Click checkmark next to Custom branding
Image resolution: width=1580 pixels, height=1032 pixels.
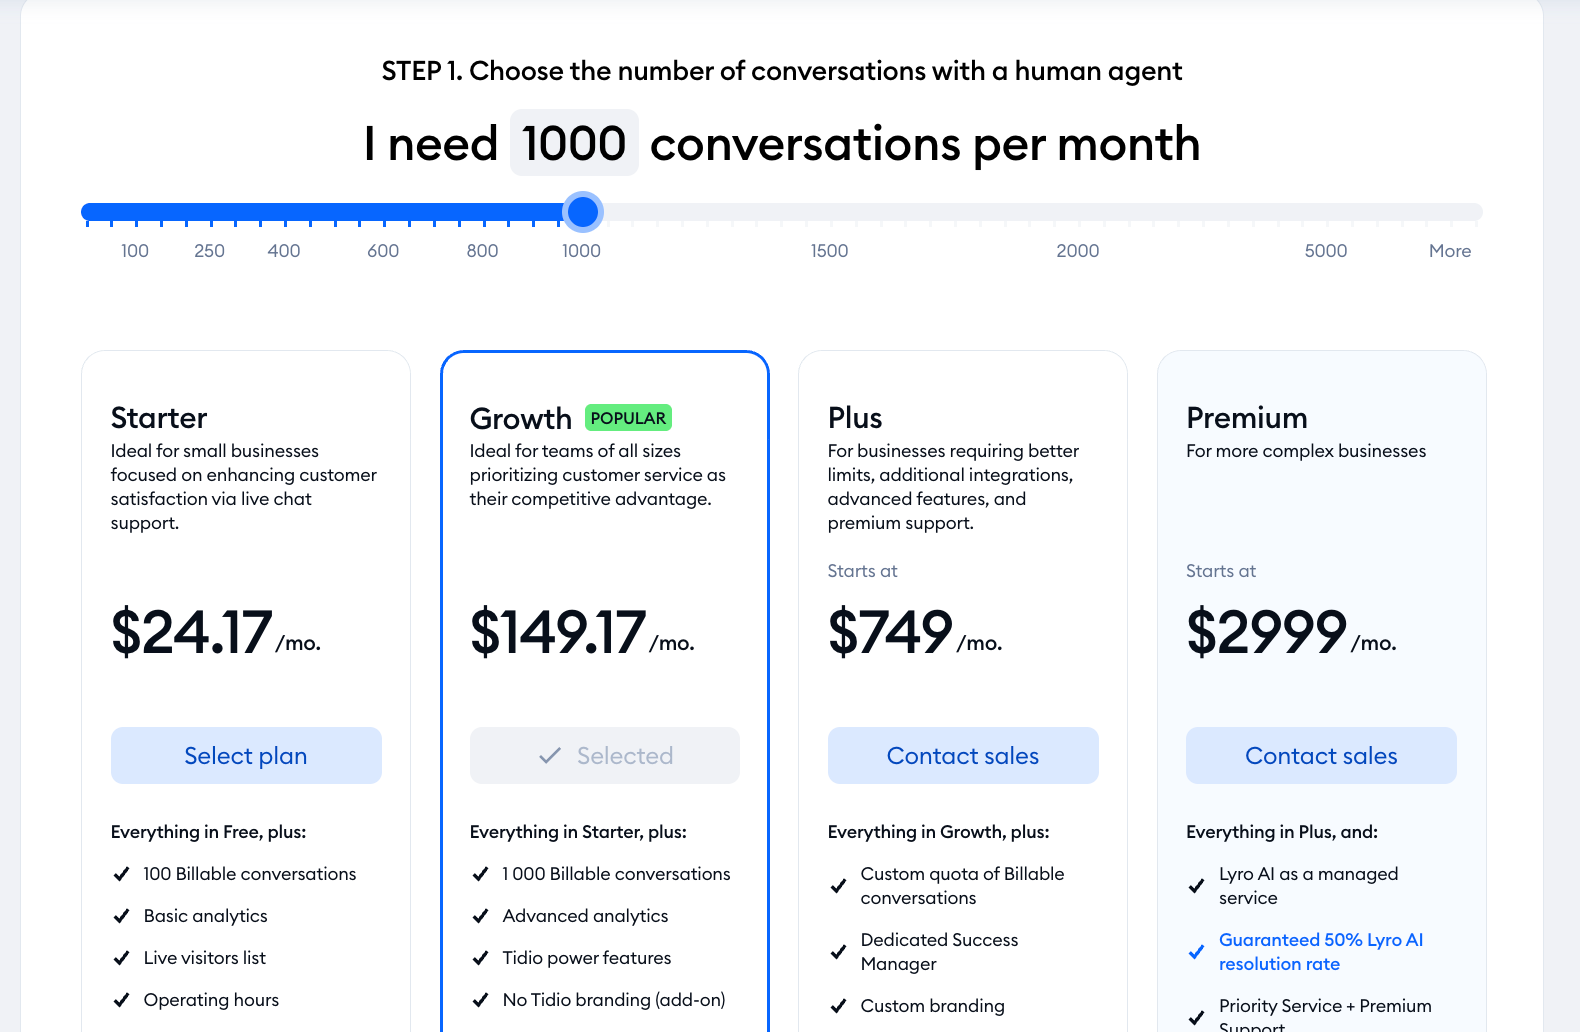[x=839, y=1006]
